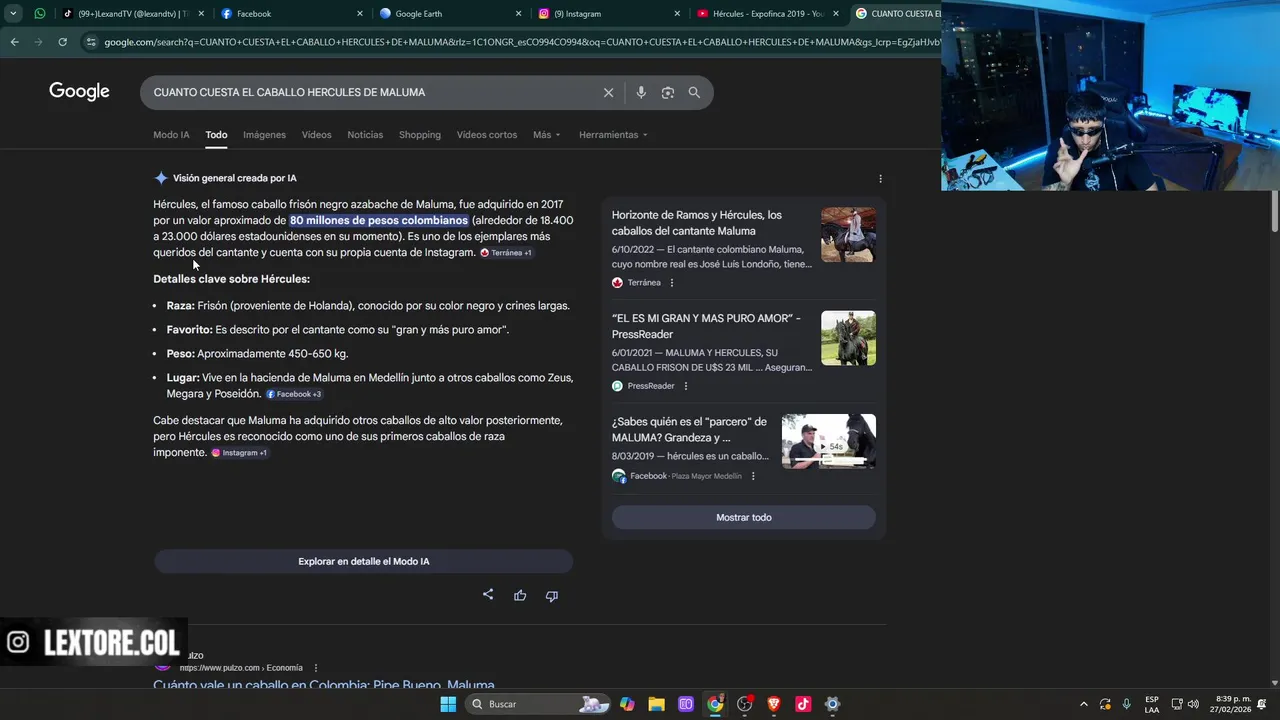Open Copilot from taskbar
Viewport: 1280px width, 720px height.
pos(627,704)
